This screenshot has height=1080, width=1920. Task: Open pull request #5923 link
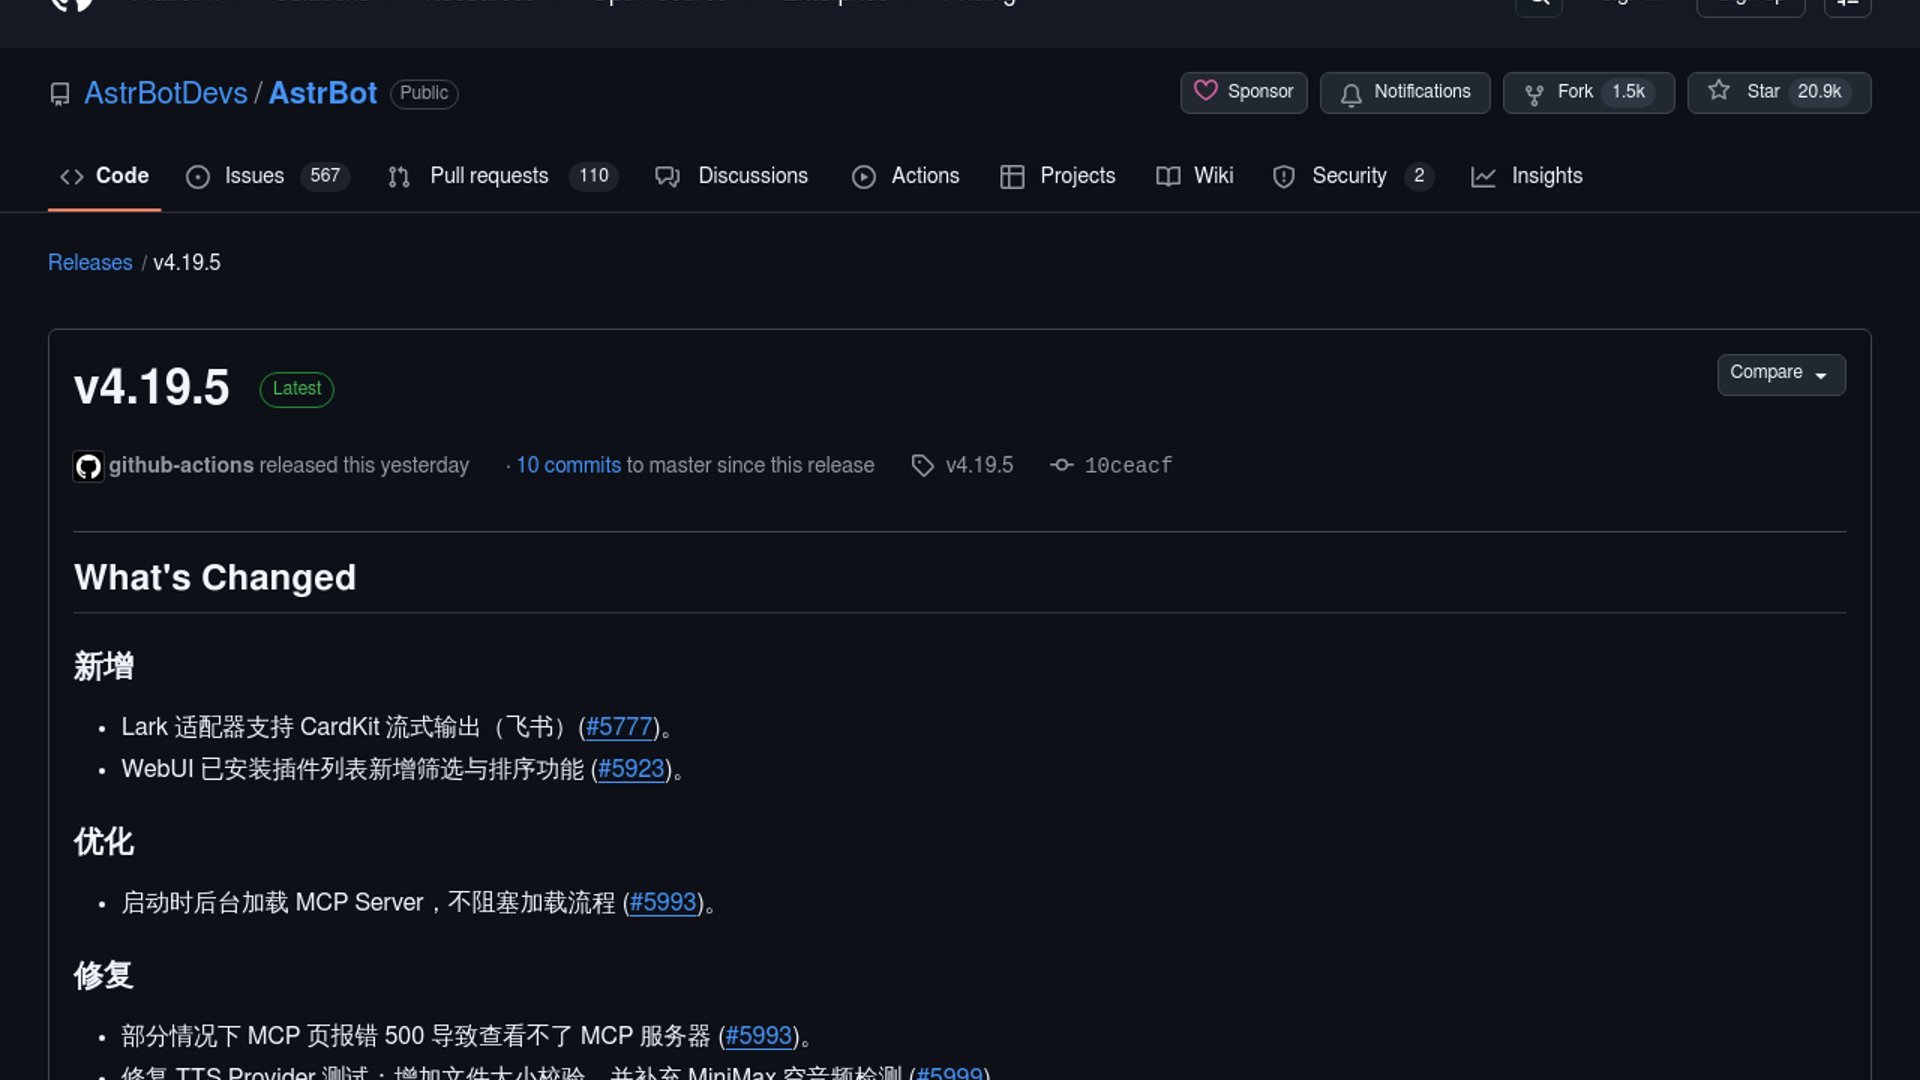pyautogui.click(x=630, y=769)
